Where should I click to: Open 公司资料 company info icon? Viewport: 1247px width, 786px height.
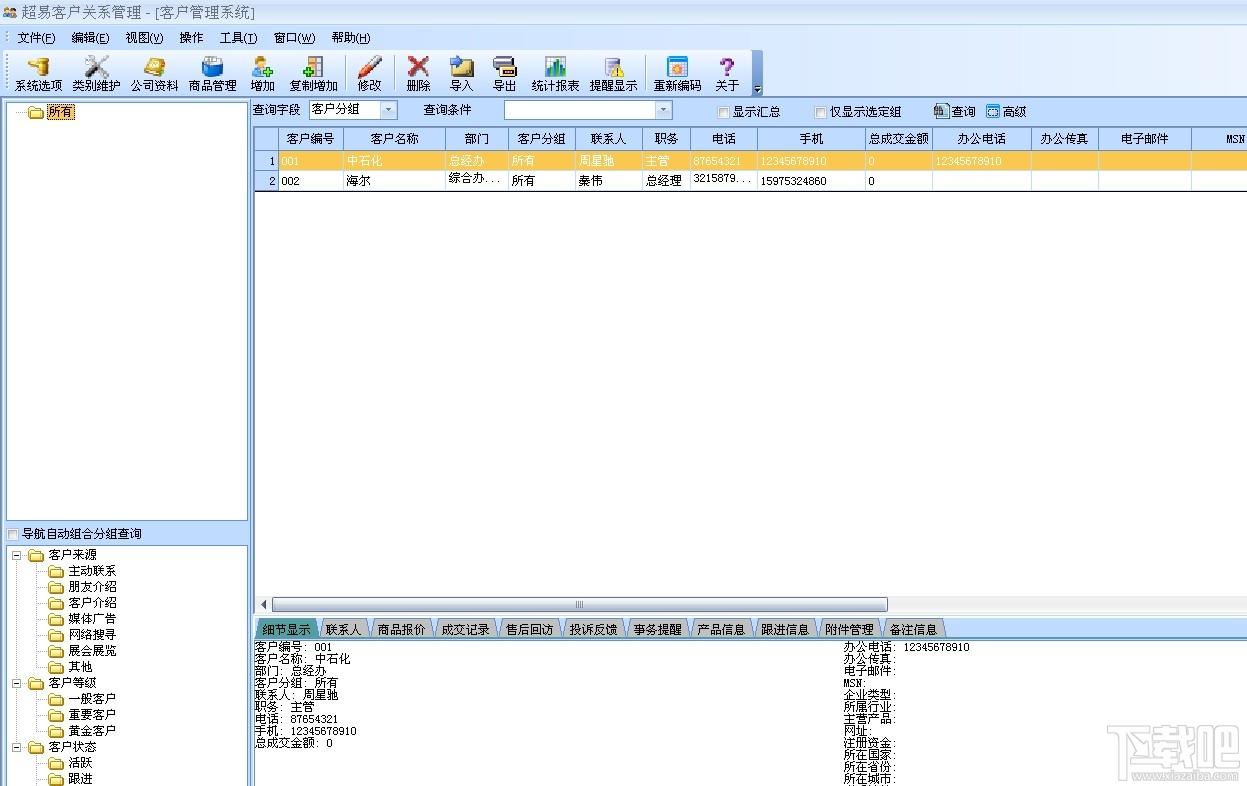[x=154, y=74]
